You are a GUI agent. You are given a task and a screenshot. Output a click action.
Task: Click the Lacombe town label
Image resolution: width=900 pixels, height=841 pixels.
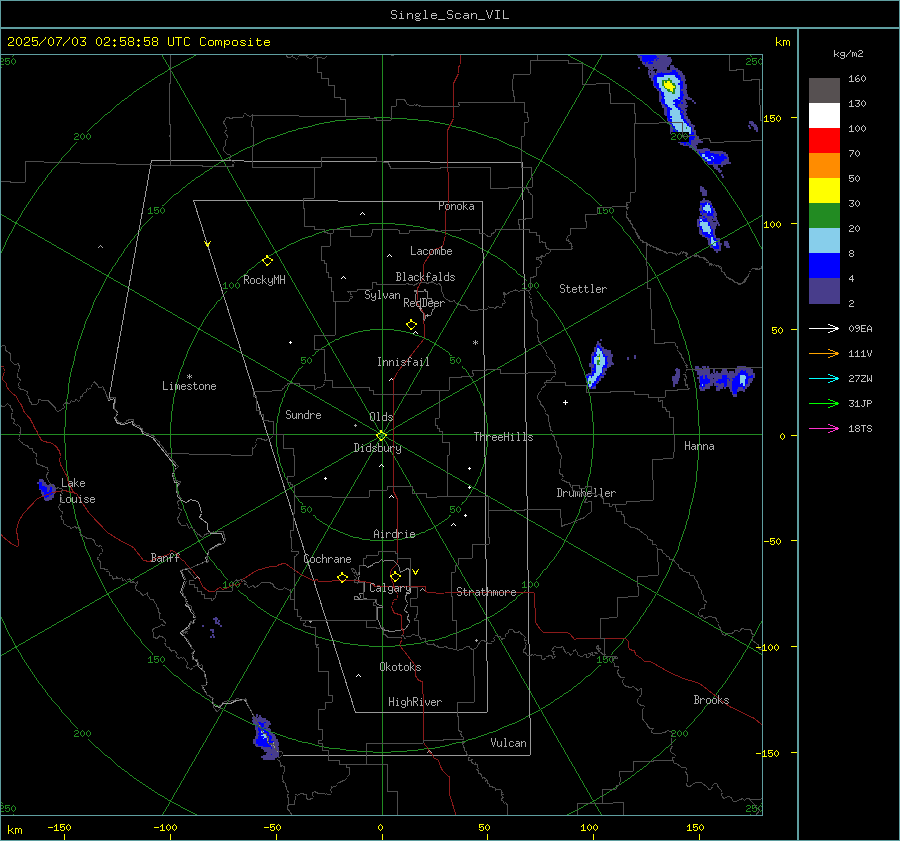(x=431, y=251)
